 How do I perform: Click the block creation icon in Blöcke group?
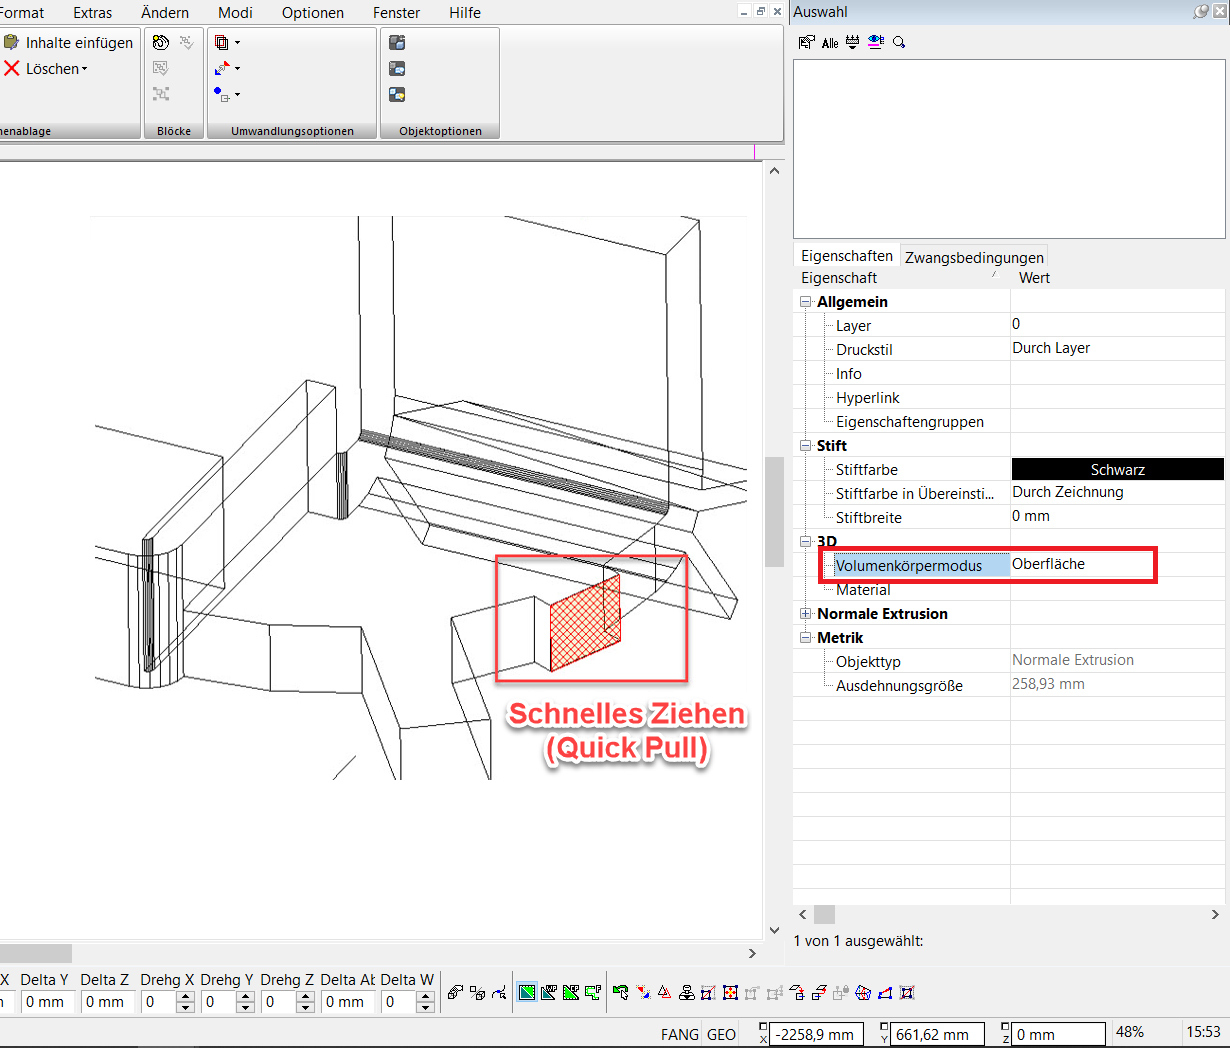pos(161,42)
